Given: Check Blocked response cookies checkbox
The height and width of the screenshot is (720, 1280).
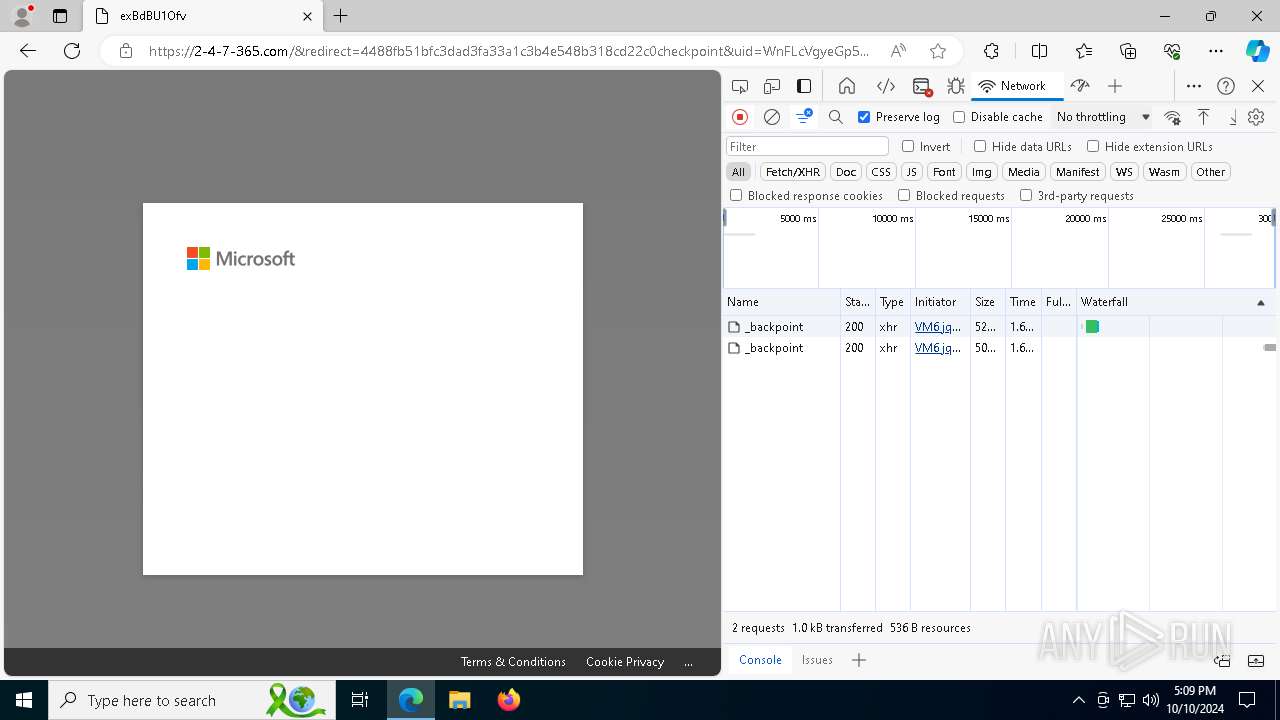Looking at the screenshot, I should coord(736,196).
